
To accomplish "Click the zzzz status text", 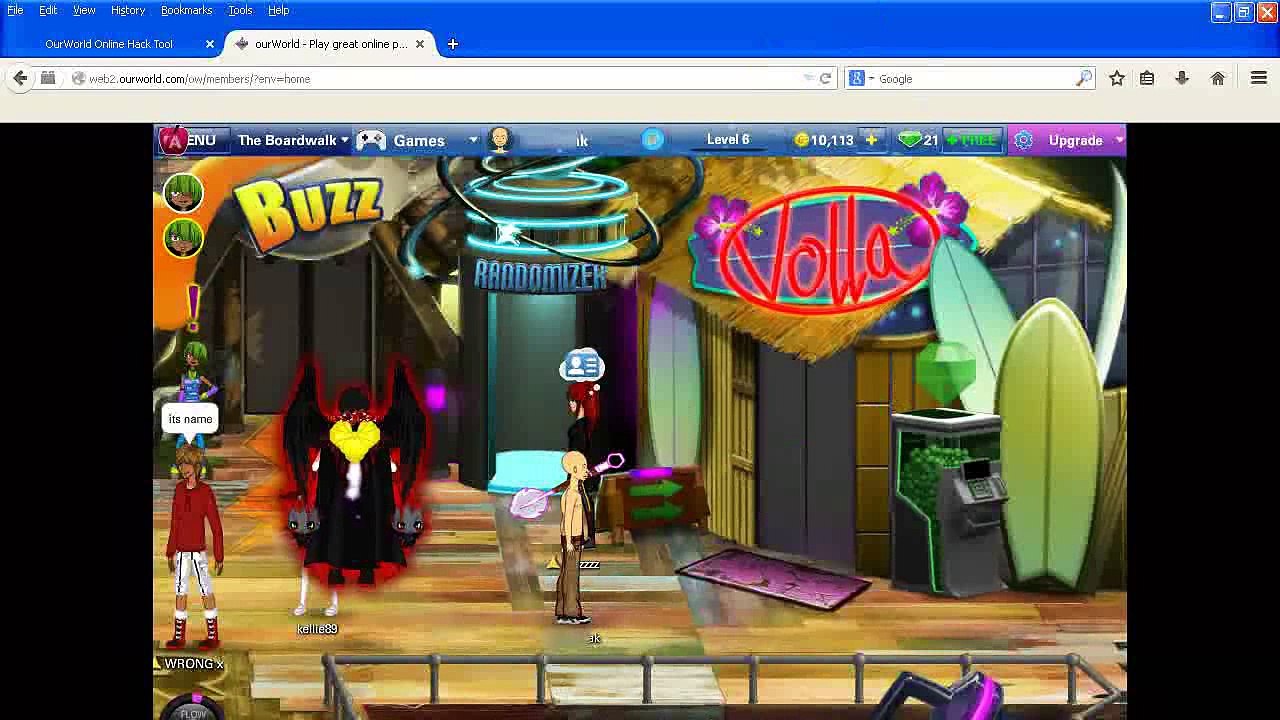I will (x=589, y=565).
